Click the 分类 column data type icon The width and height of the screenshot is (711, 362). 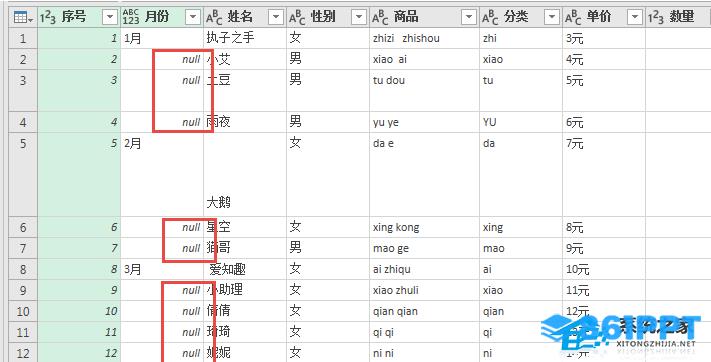tap(491, 17)
